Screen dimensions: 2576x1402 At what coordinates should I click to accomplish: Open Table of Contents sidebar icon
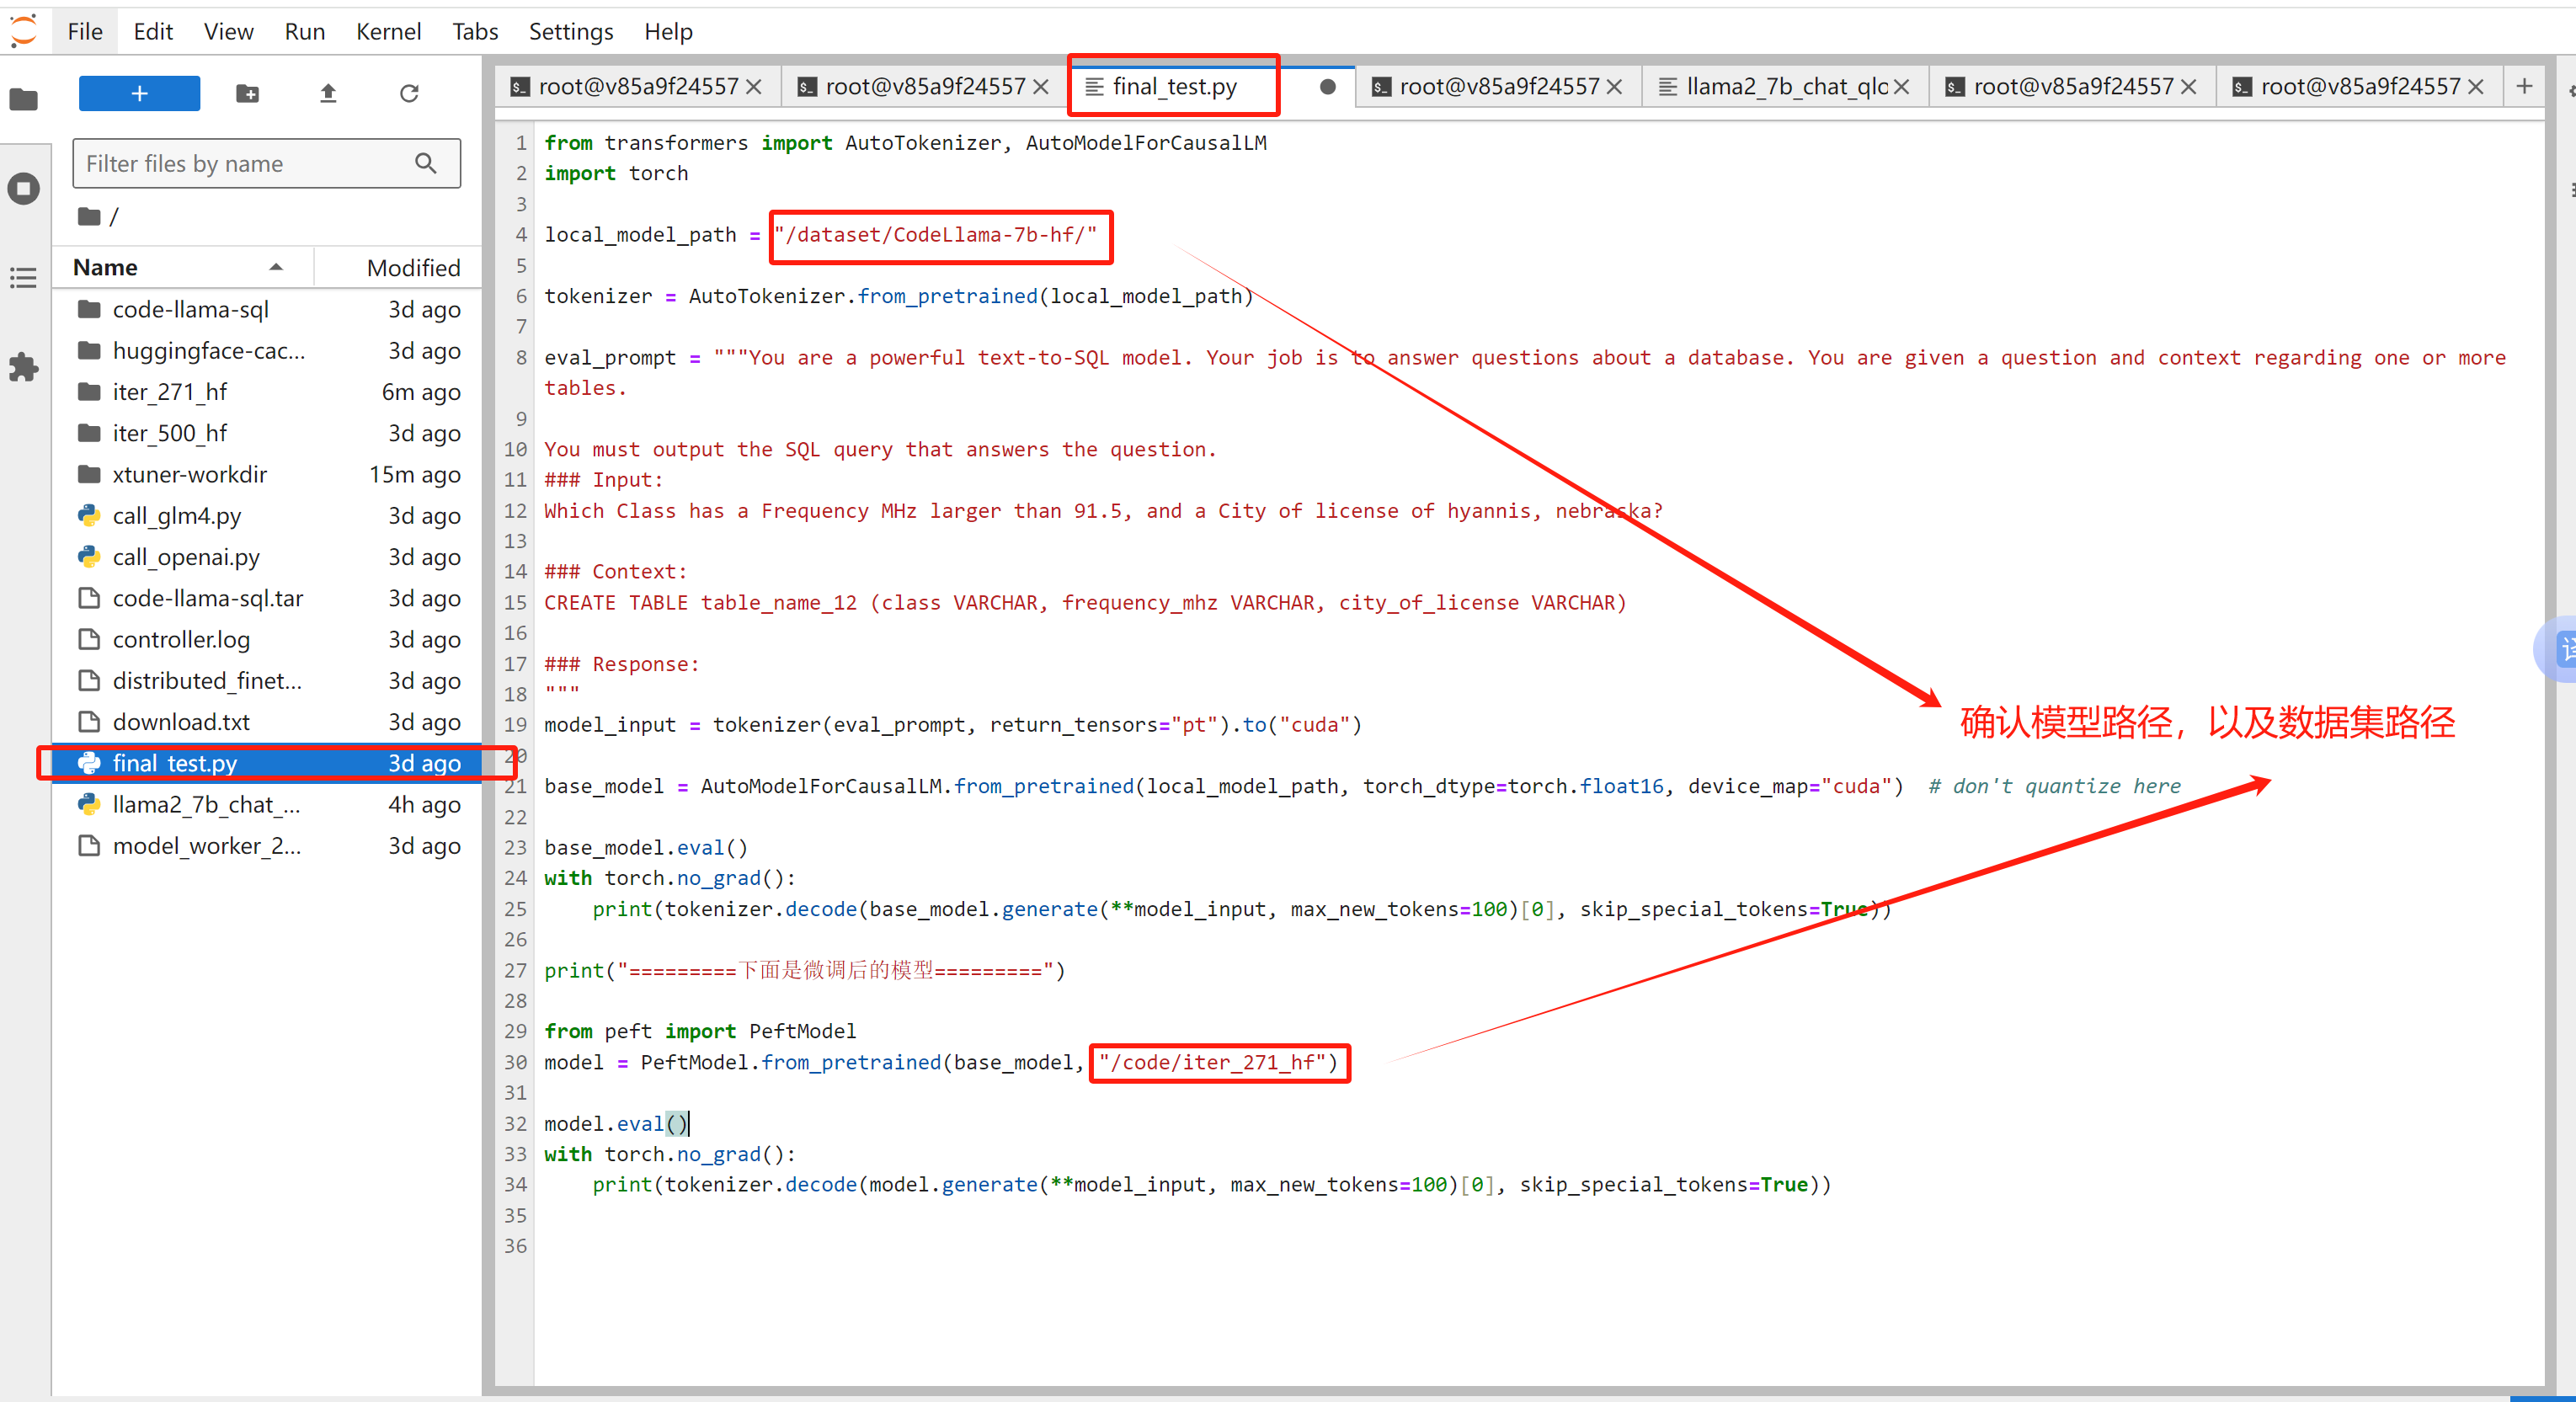[x=24, y=278]
